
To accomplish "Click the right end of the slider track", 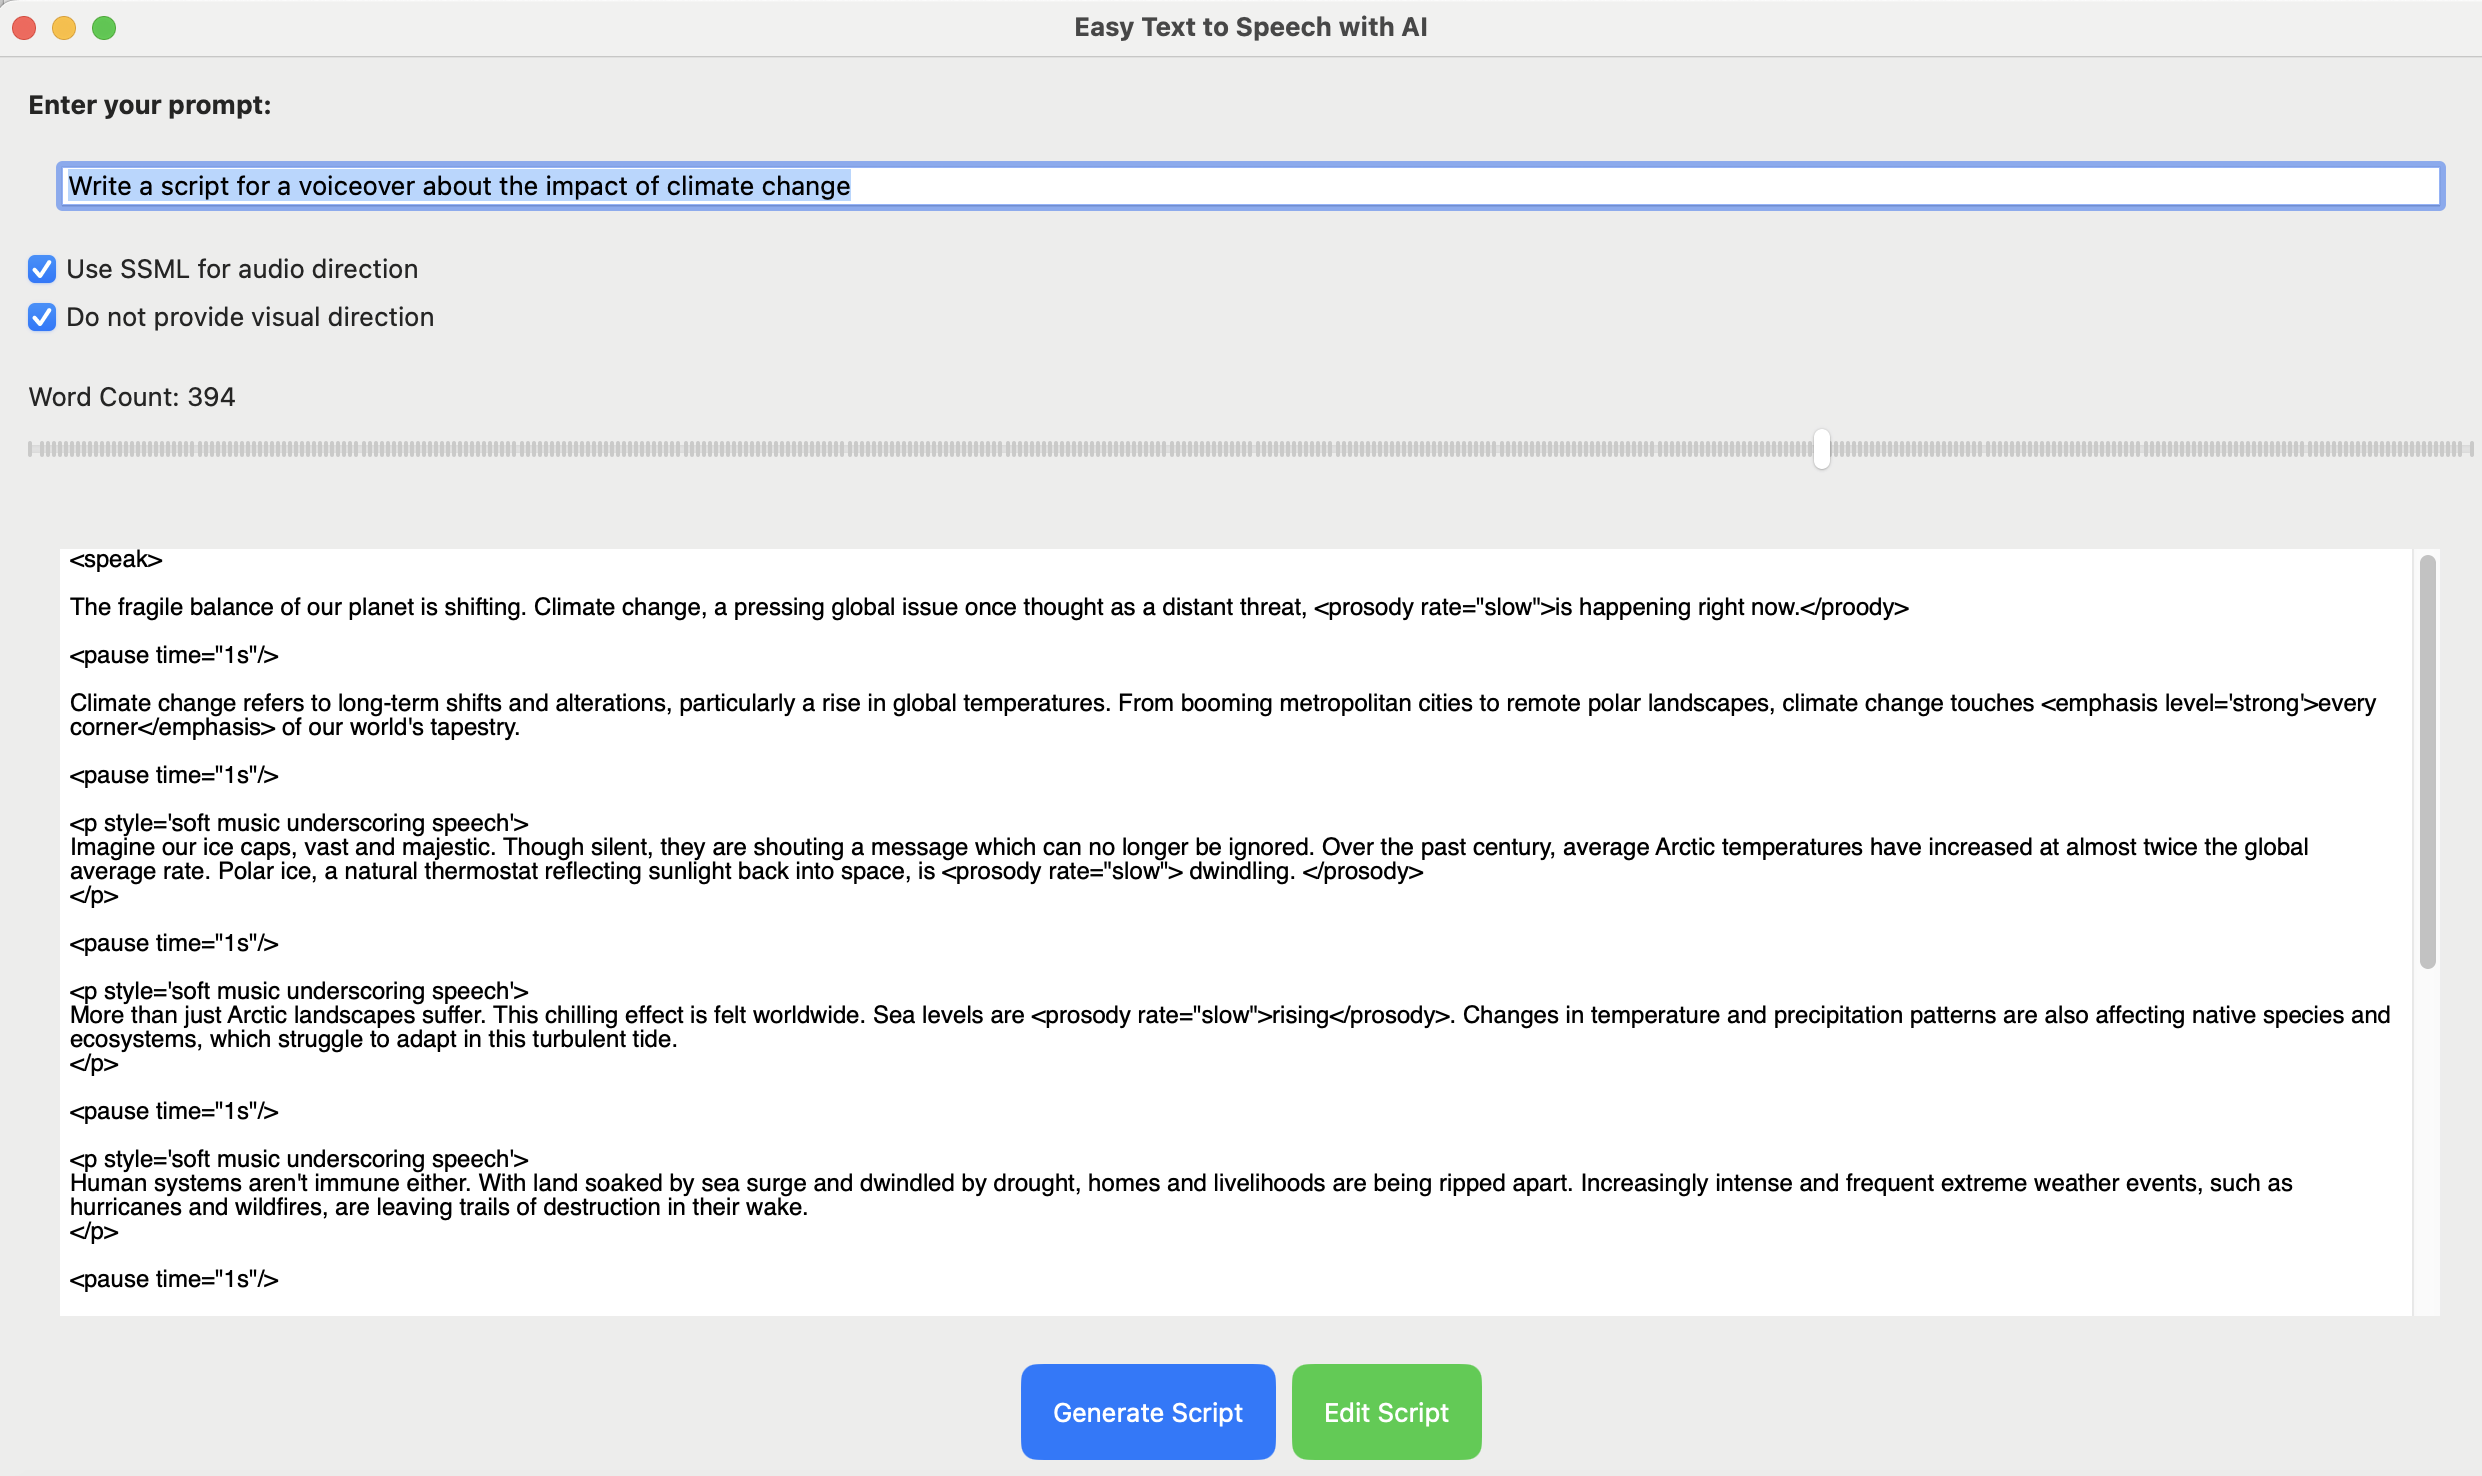I will [x=2468, y=449].
